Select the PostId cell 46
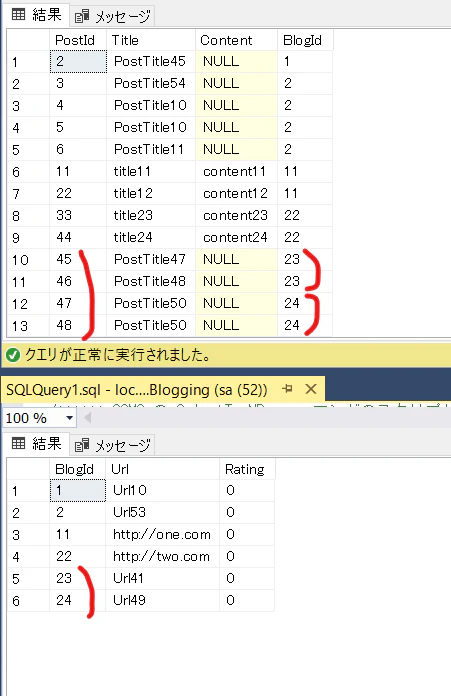This screenshot has width=451, height=696. point(78,281)
